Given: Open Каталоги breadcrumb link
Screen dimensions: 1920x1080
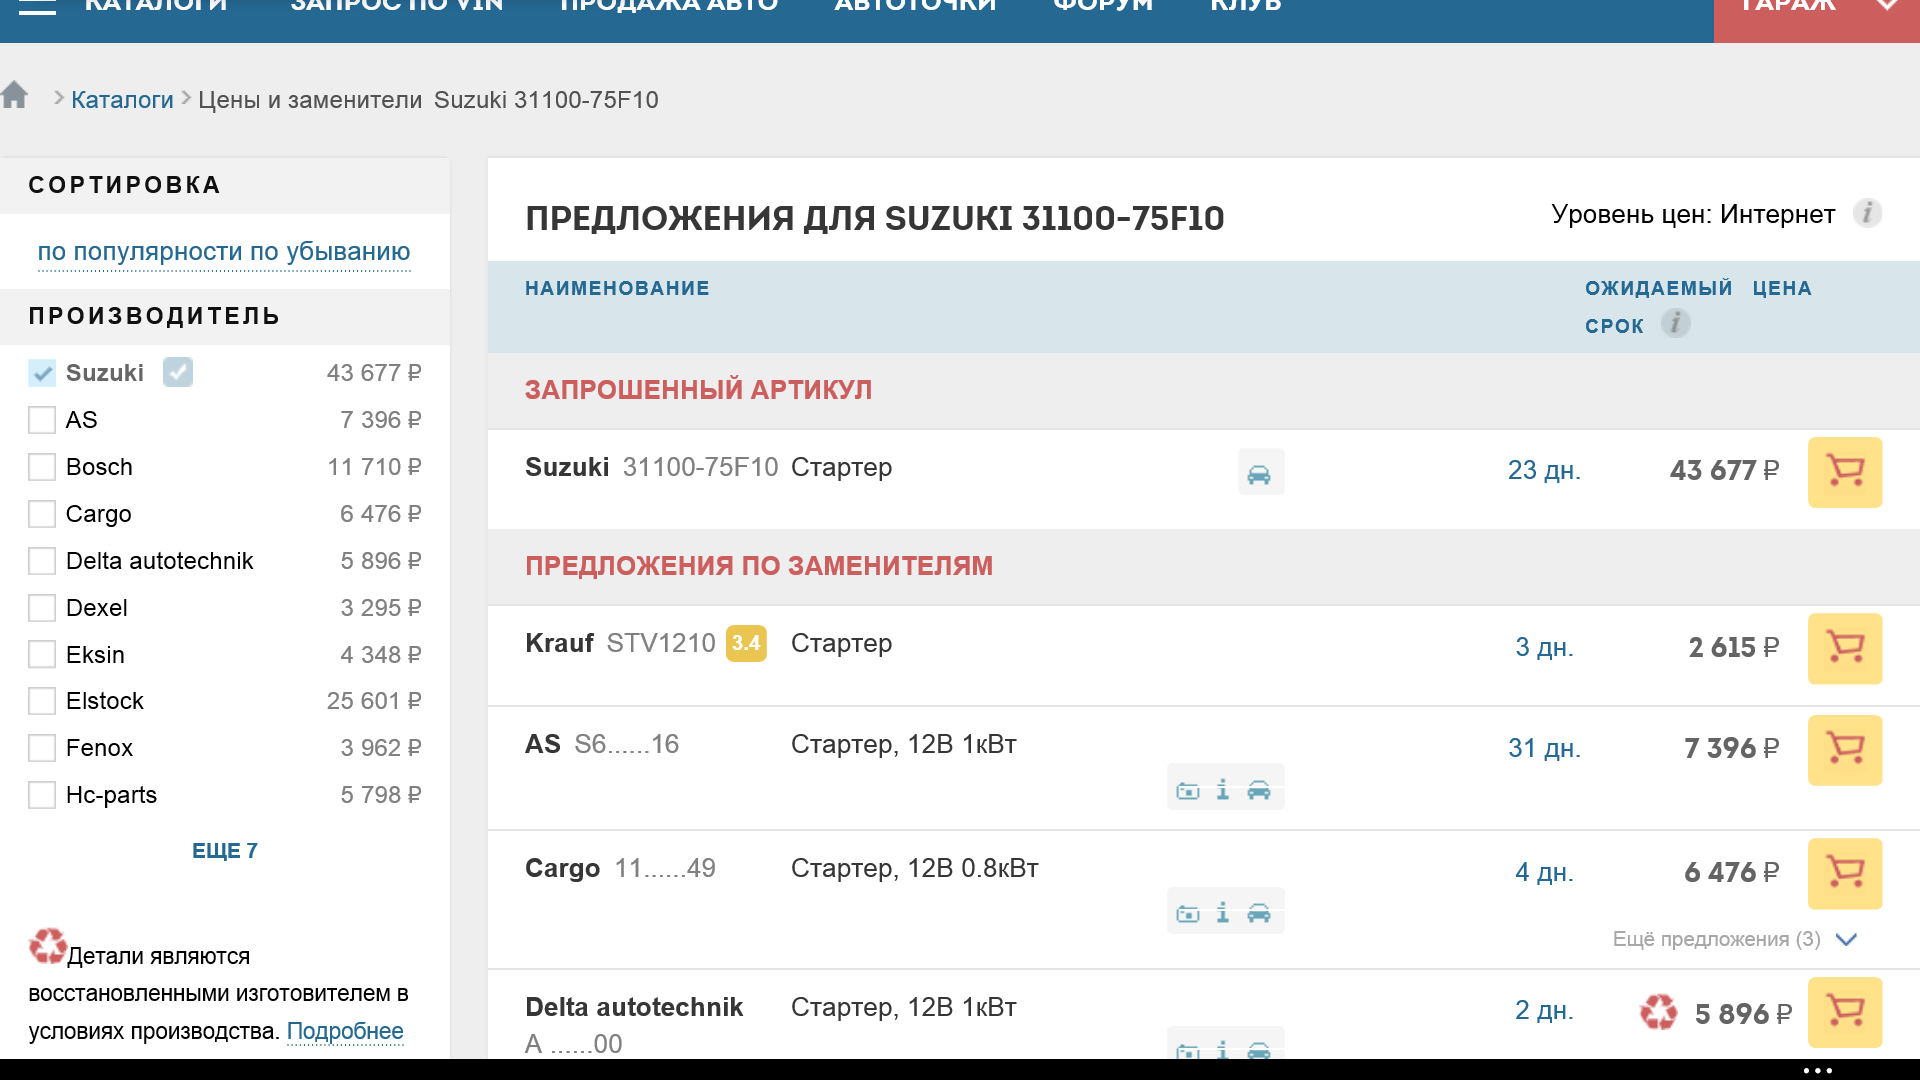Looking at the screenshot, I should pyautogui.click(x=122, y=100).
